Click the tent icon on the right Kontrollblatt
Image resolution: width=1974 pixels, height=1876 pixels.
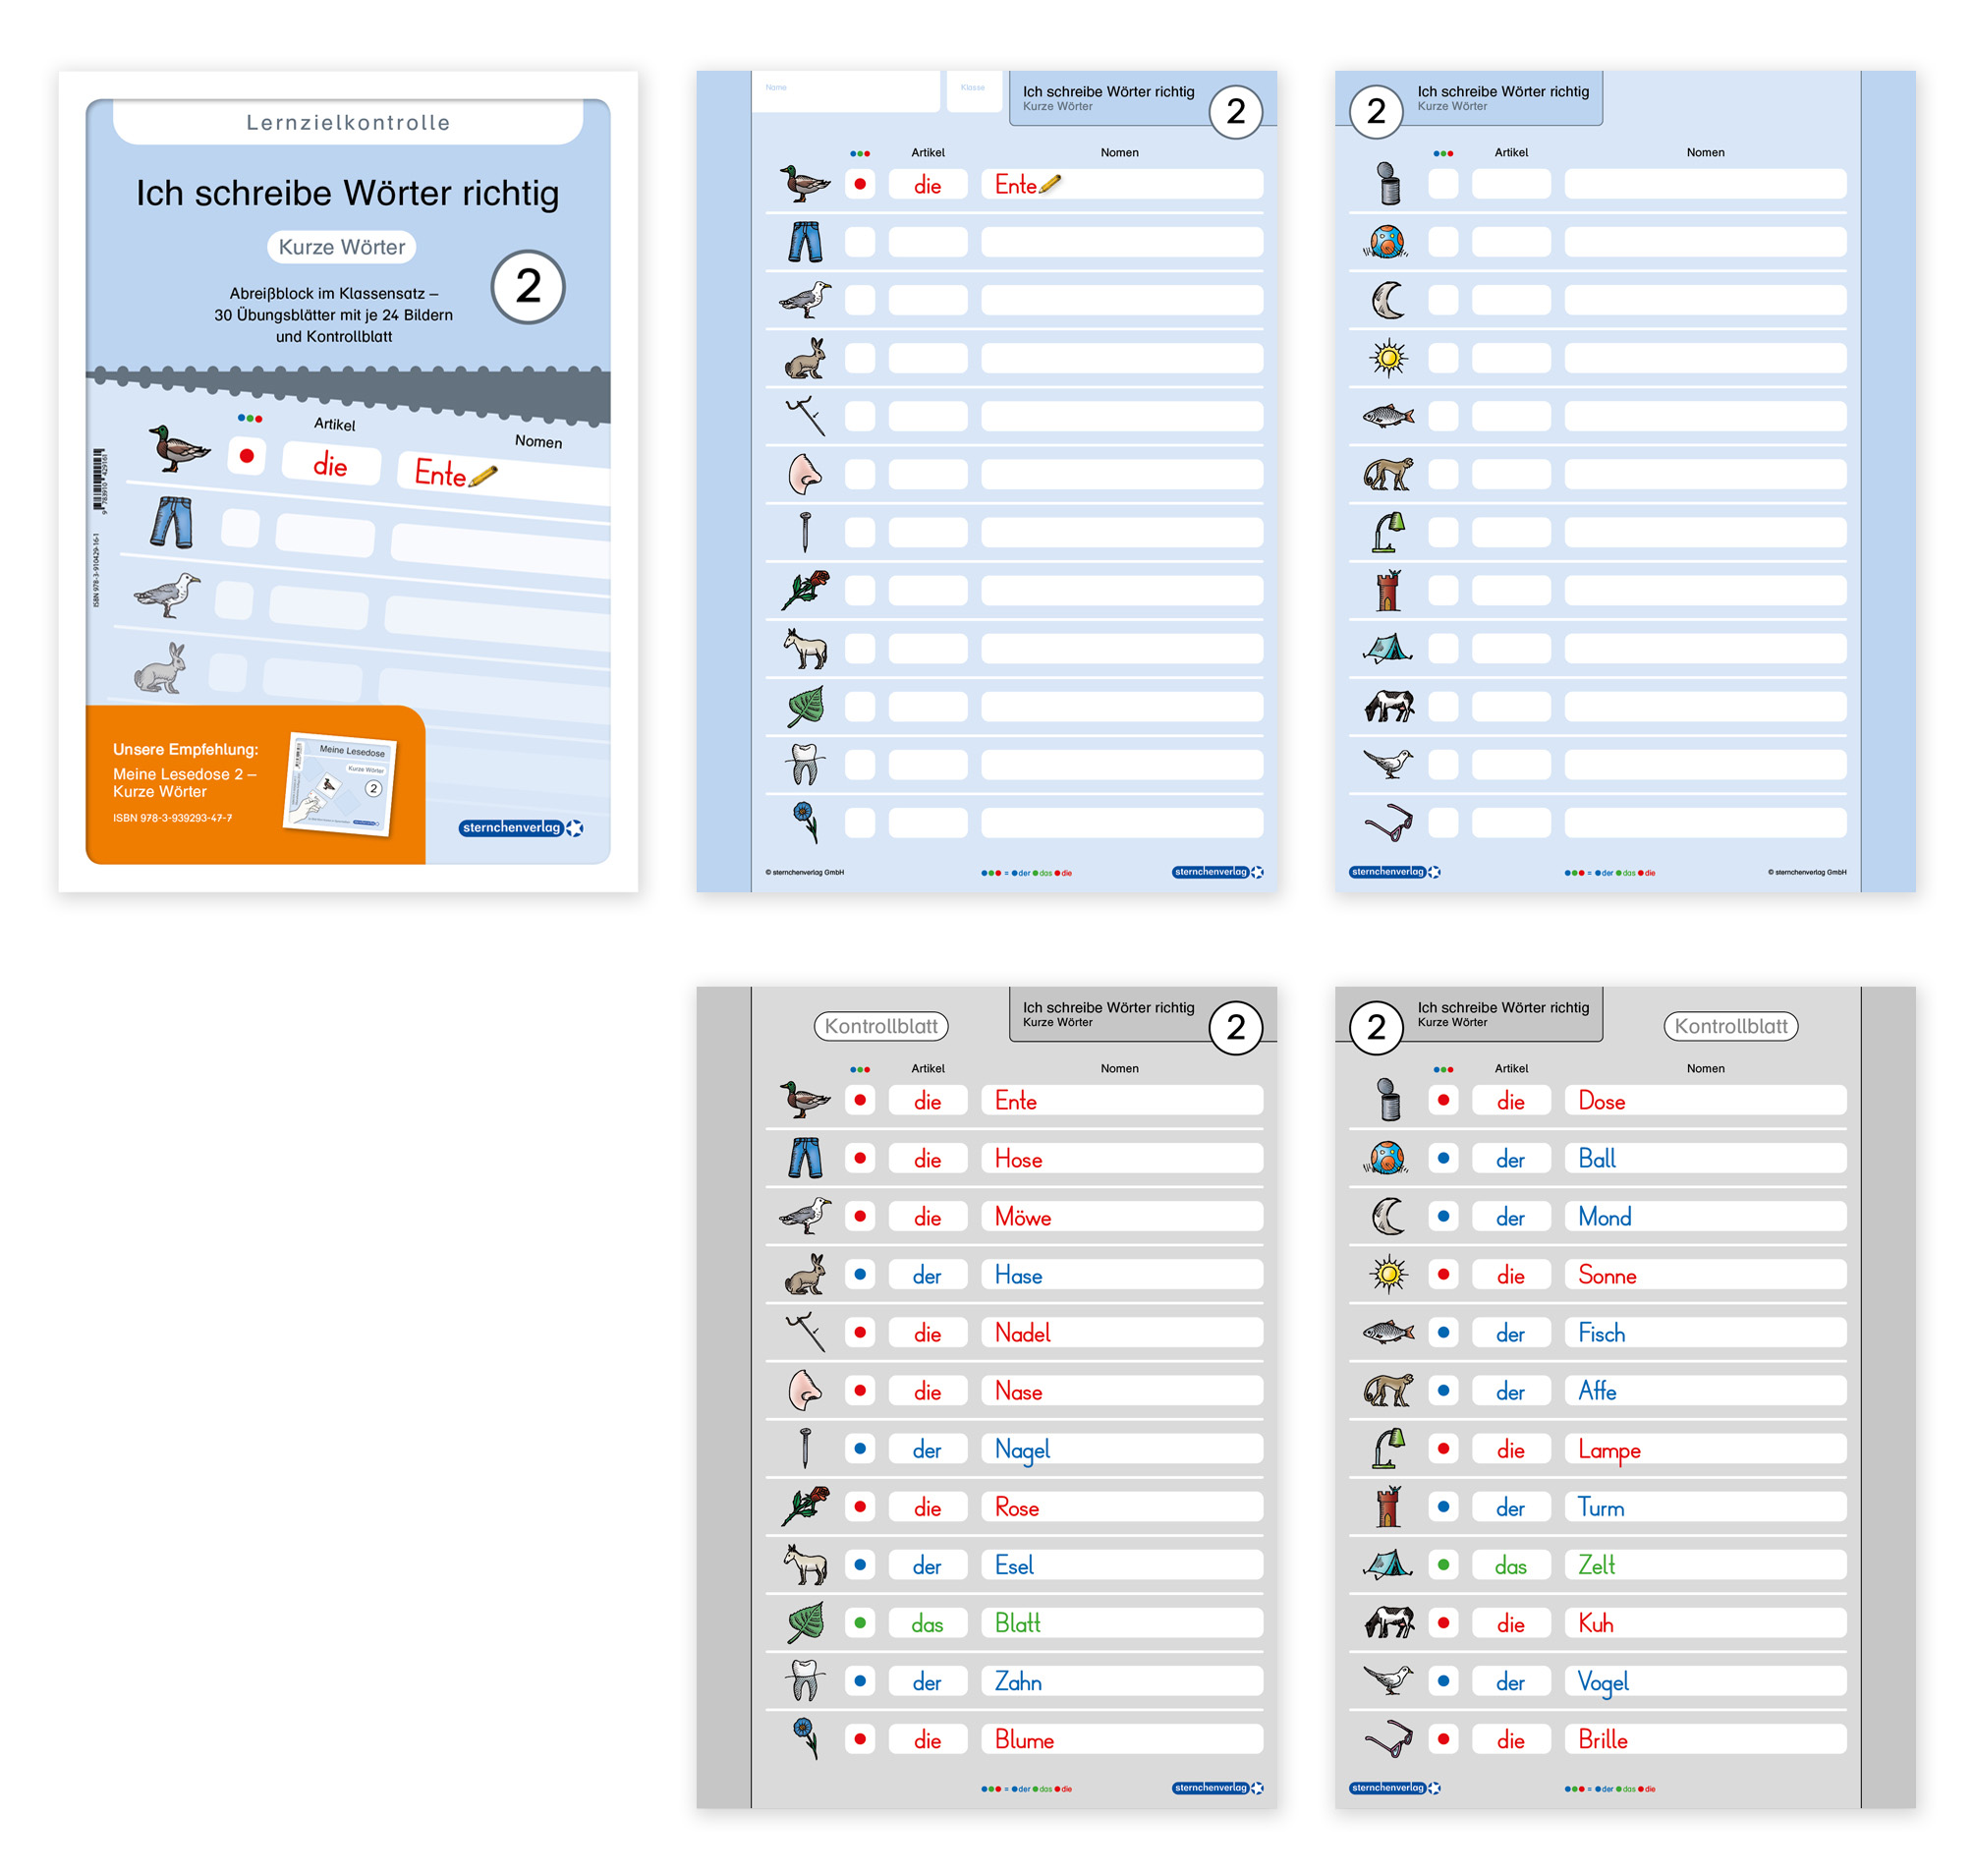point(1387,1564)
